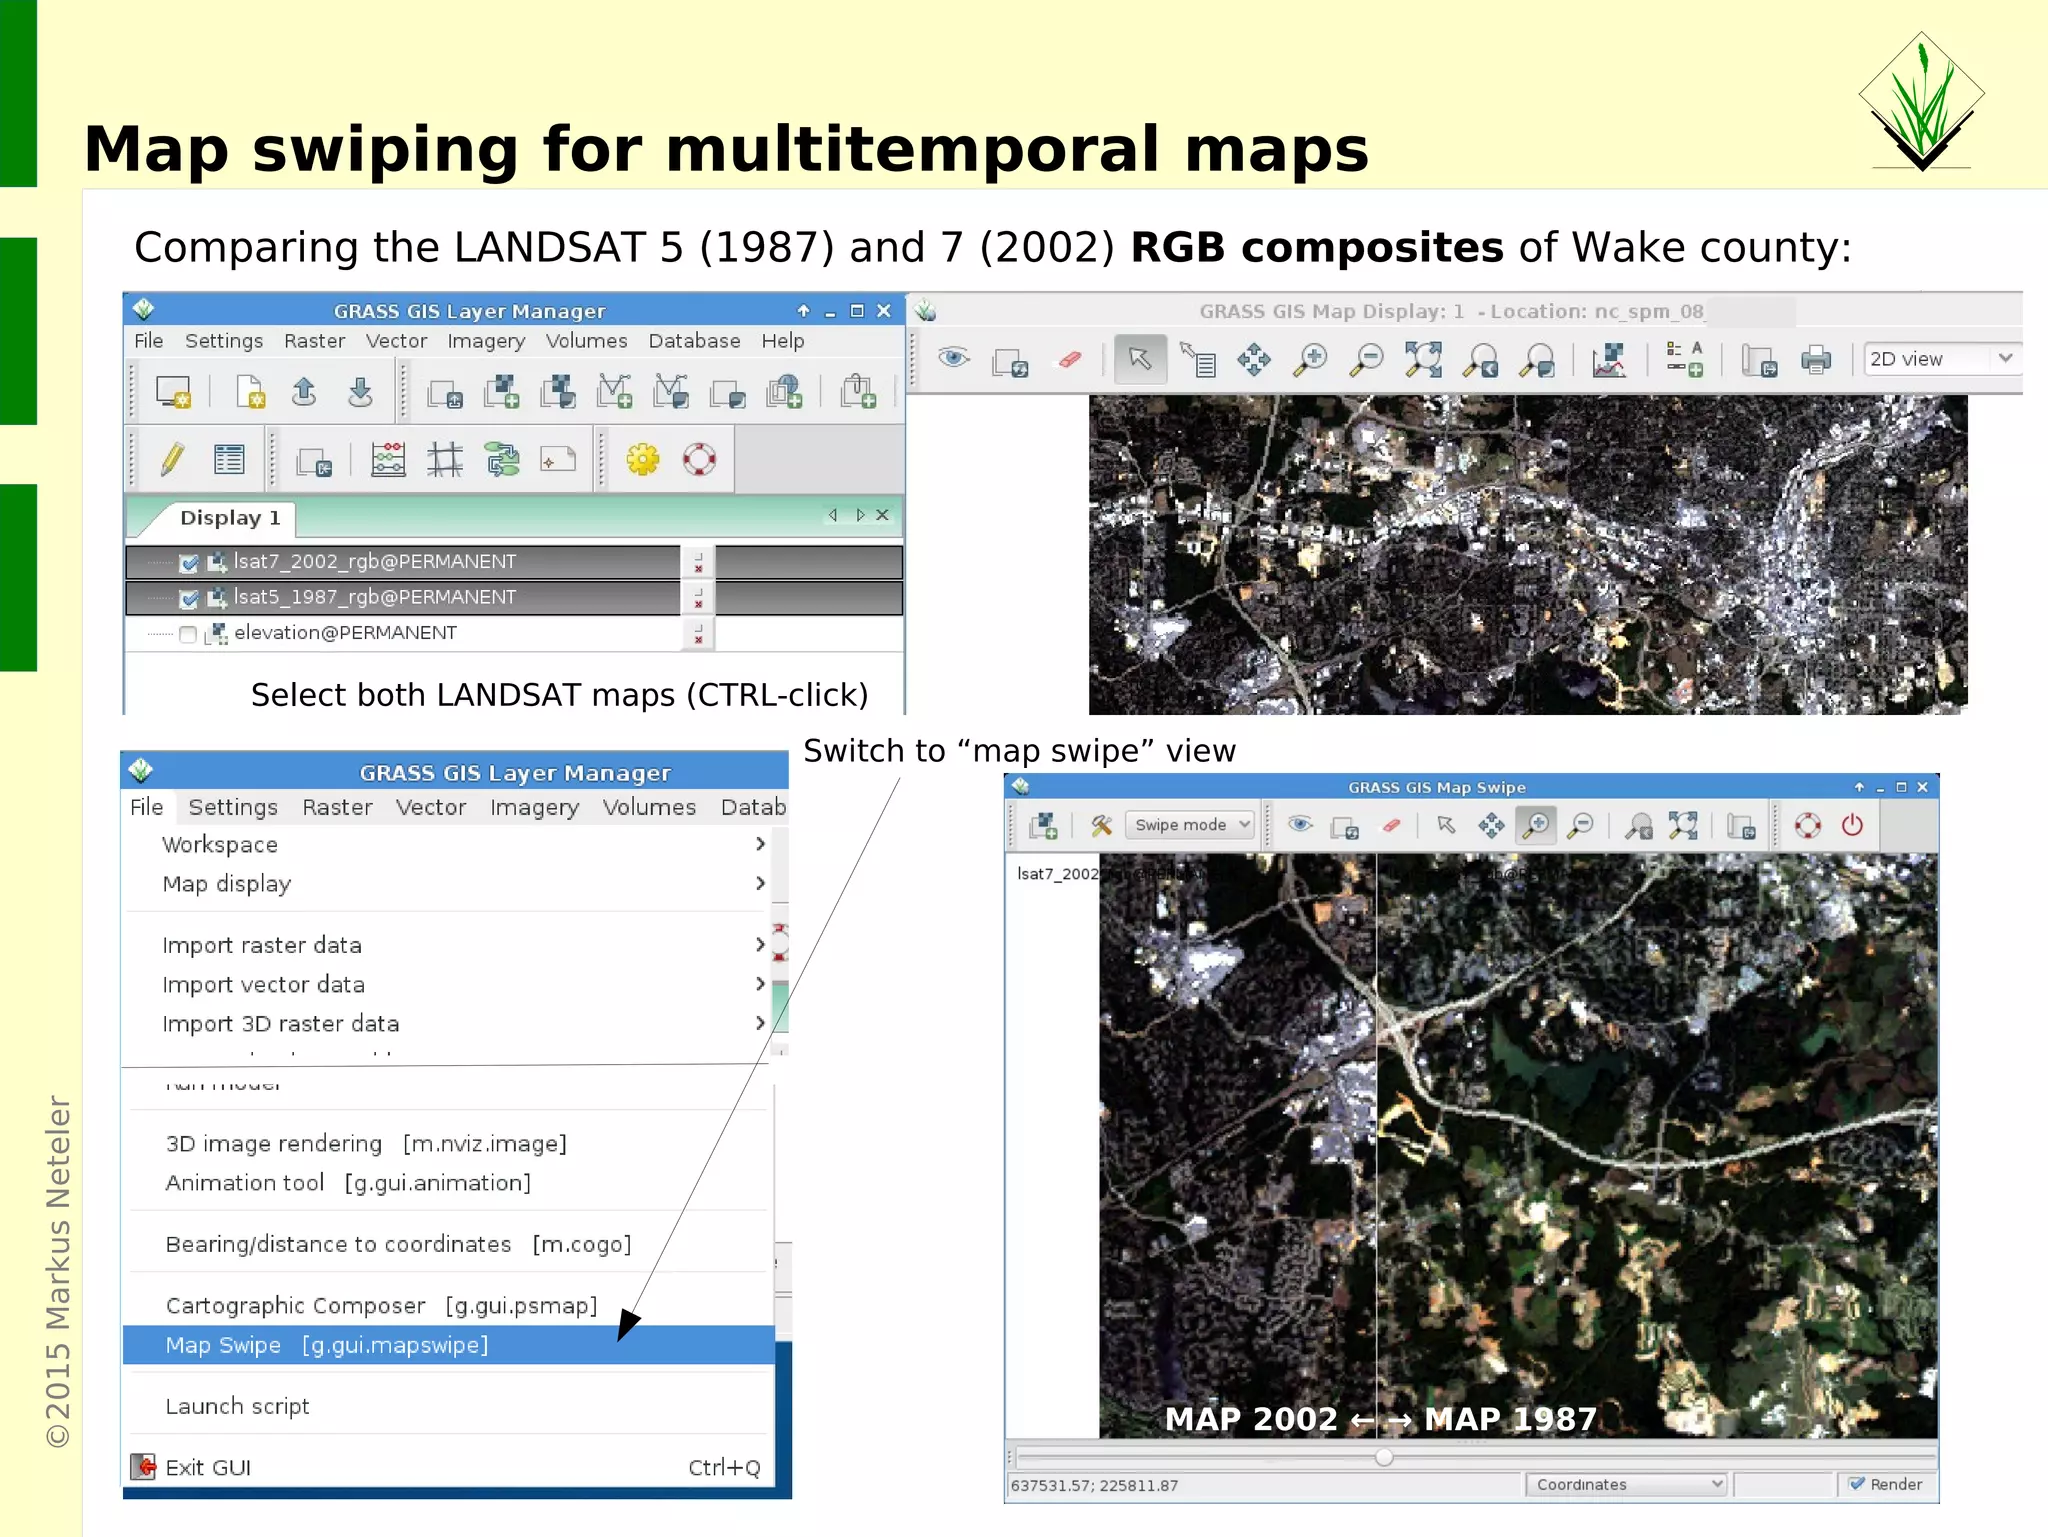
Task: Click the Map Display satellite image canvas
Action: point(1528,554)
